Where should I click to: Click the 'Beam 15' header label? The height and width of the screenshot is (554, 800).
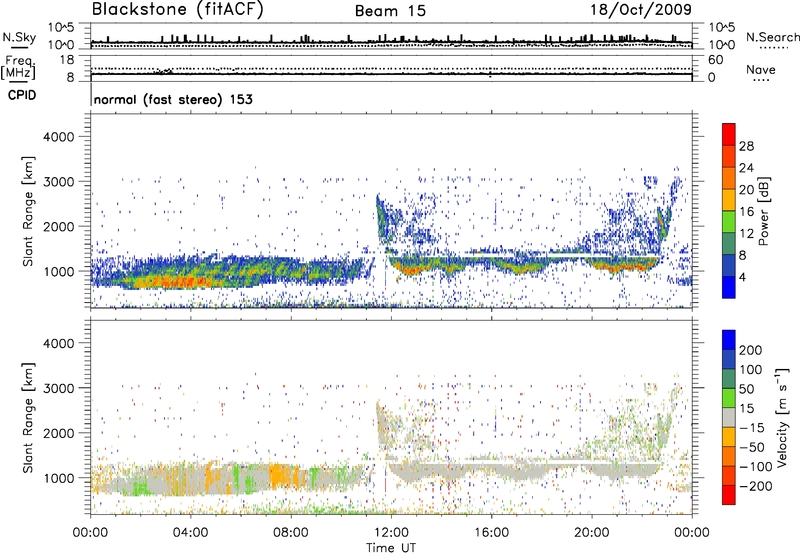[390, 11]
